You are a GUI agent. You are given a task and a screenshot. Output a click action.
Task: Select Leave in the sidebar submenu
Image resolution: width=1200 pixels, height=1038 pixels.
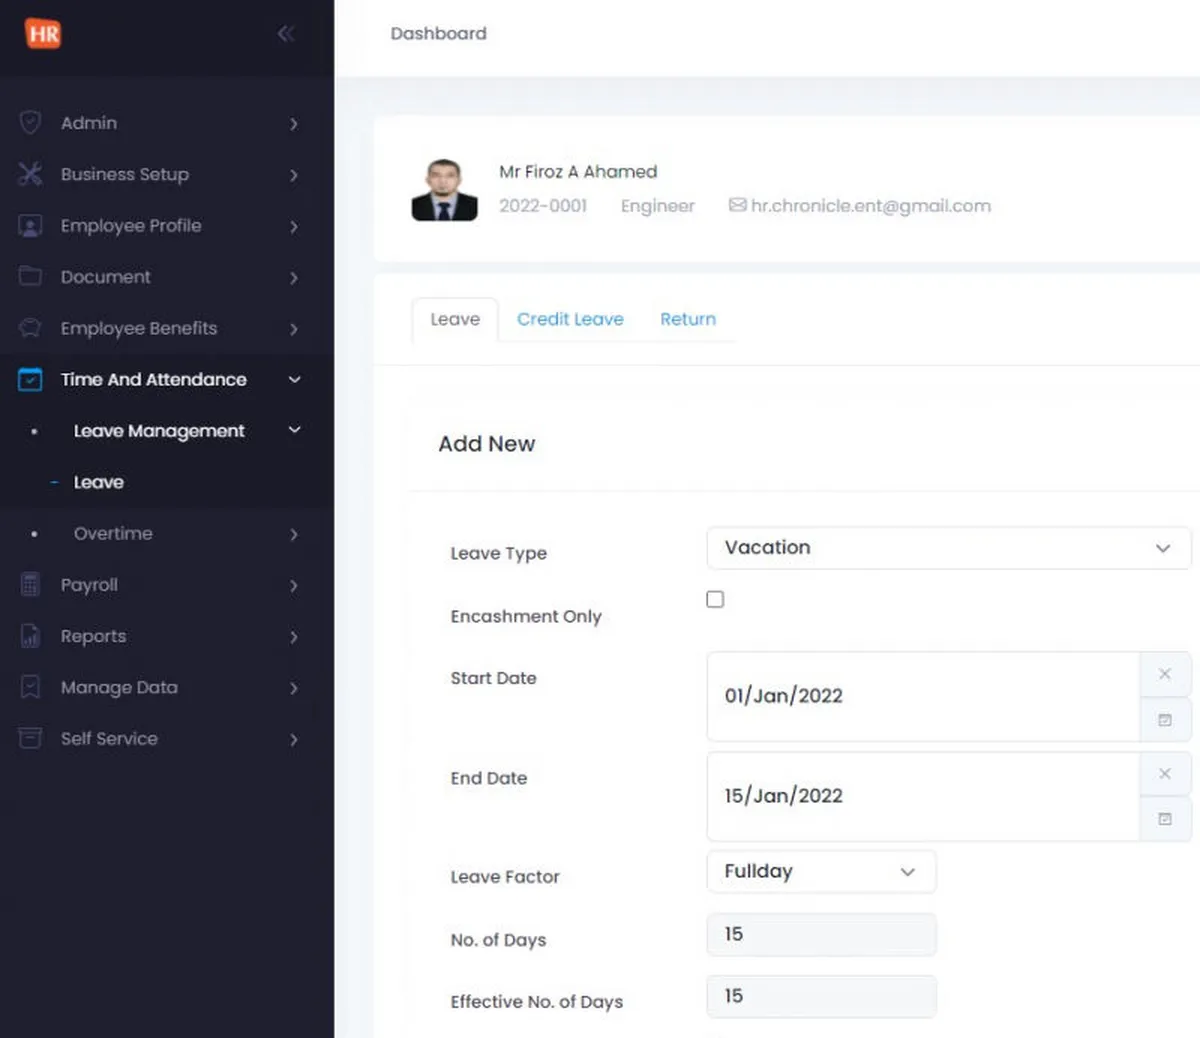99,482
